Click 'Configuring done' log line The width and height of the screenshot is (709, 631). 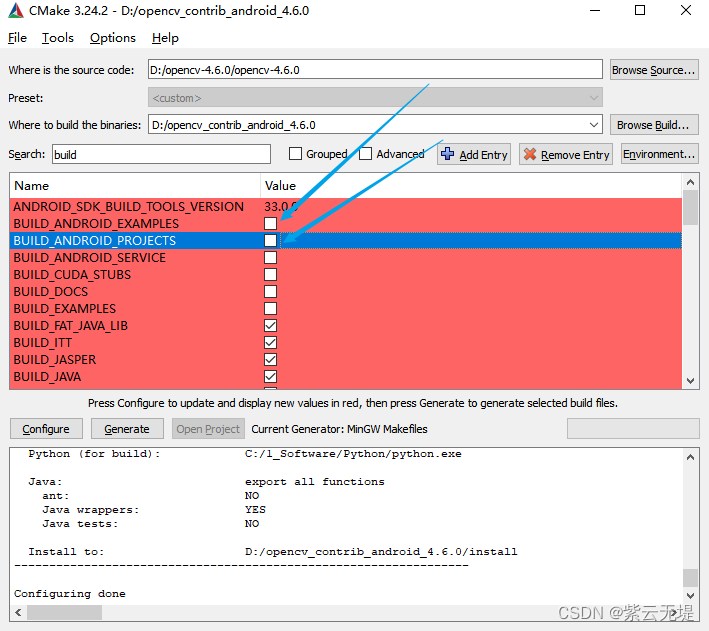[x=70, y=593]
